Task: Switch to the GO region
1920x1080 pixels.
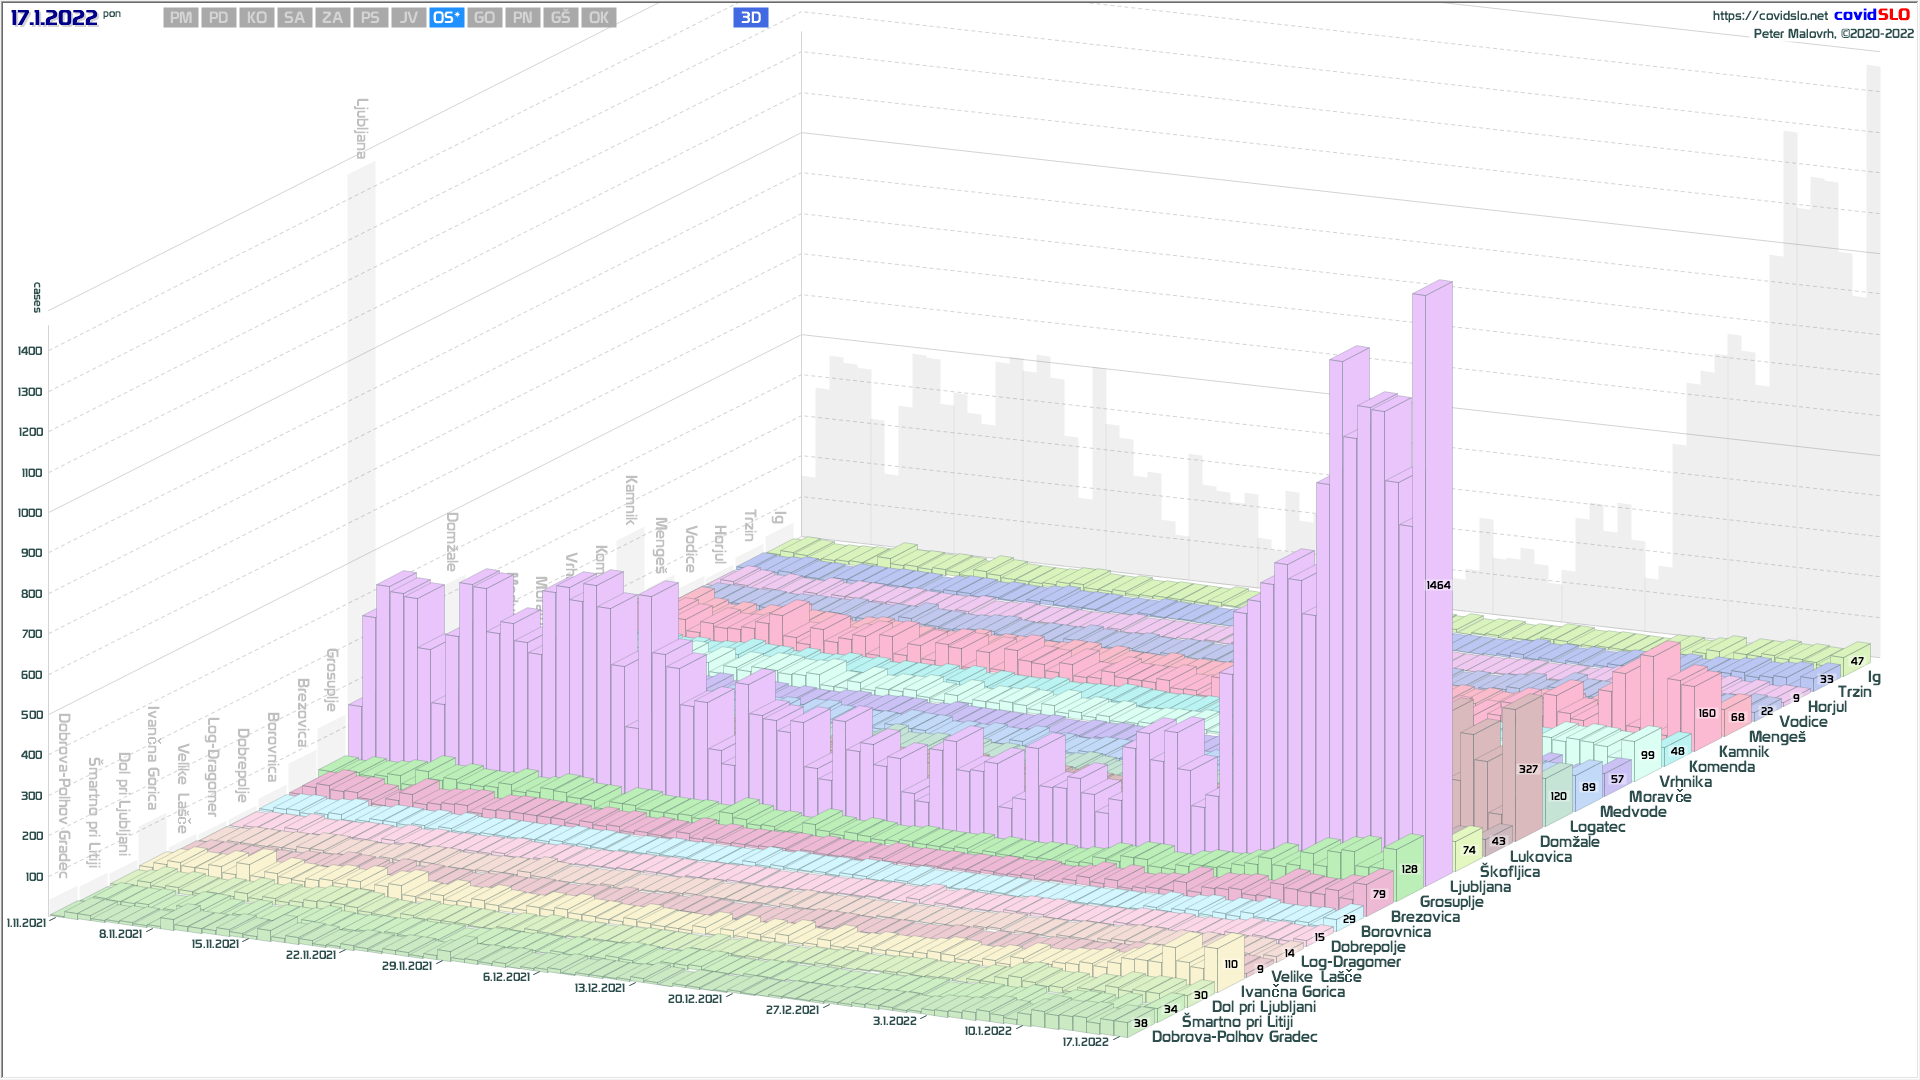Action: 484,18
